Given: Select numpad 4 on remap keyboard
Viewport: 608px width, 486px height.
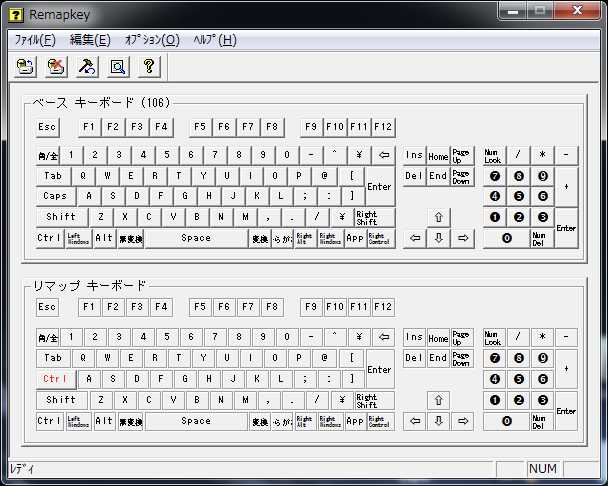Looking at the screenshot, I should point(495,379).
